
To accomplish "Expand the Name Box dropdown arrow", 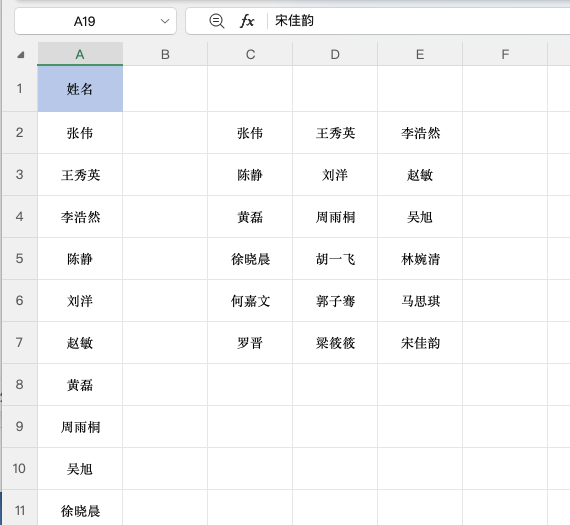I will pos(165,21).
